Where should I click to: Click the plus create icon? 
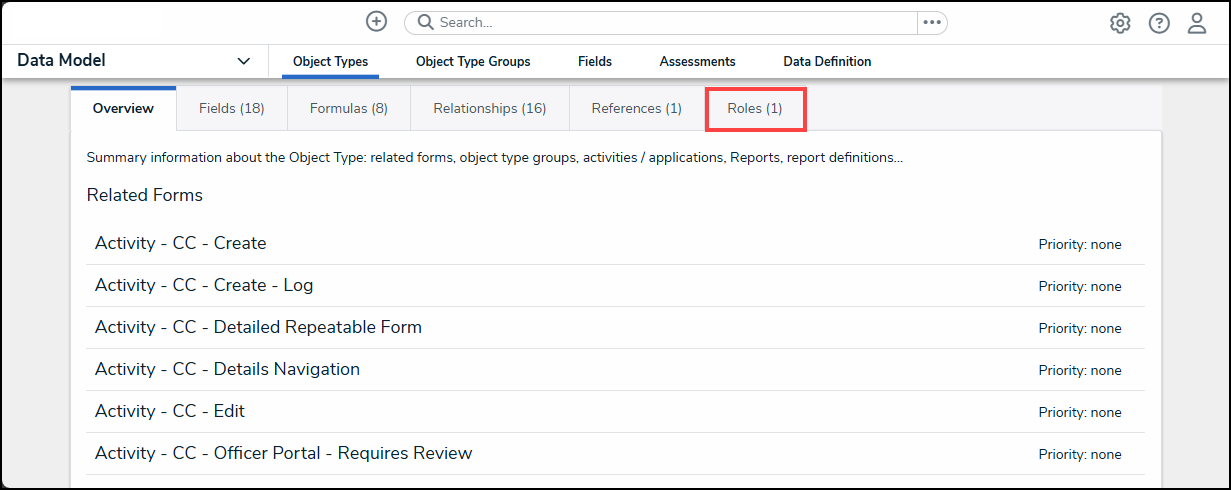point(376,21)
